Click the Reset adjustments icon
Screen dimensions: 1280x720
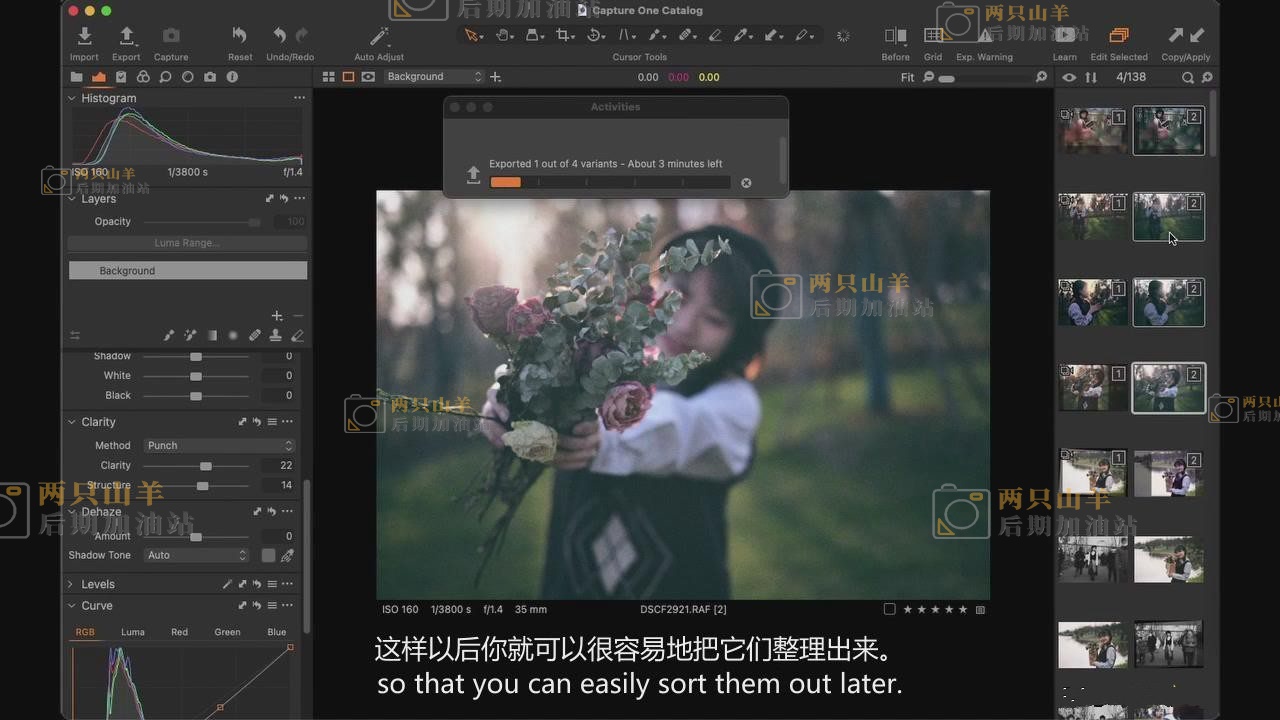point(239,36)
